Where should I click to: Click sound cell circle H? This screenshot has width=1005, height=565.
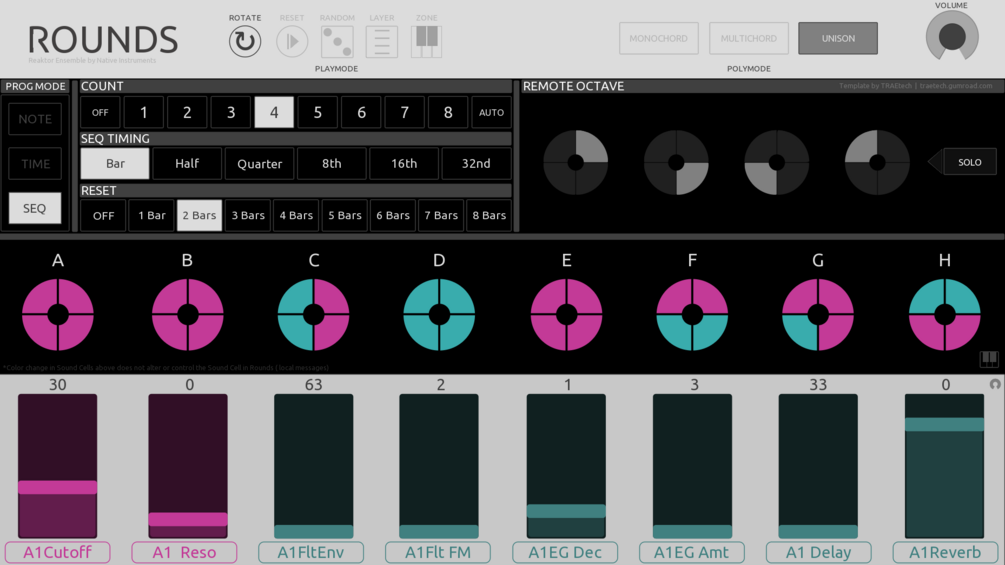(945, 315)
